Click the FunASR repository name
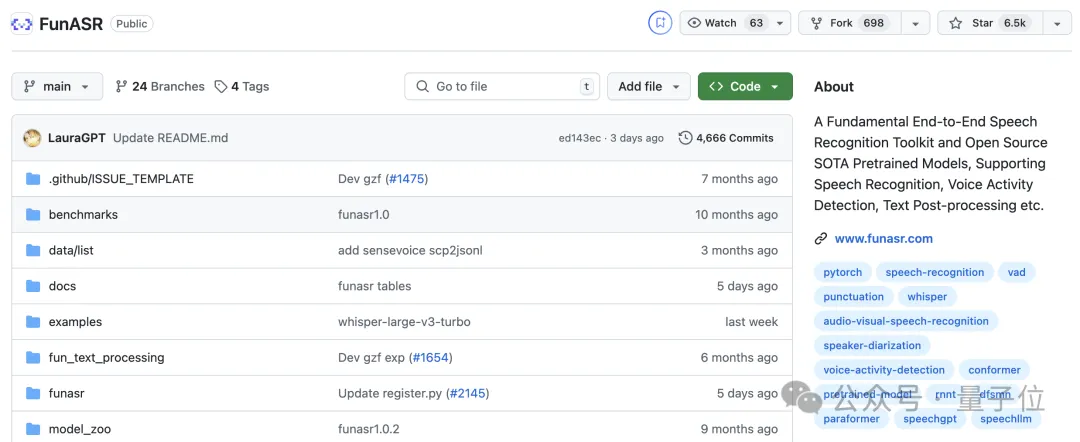 [x=71, y=24]
